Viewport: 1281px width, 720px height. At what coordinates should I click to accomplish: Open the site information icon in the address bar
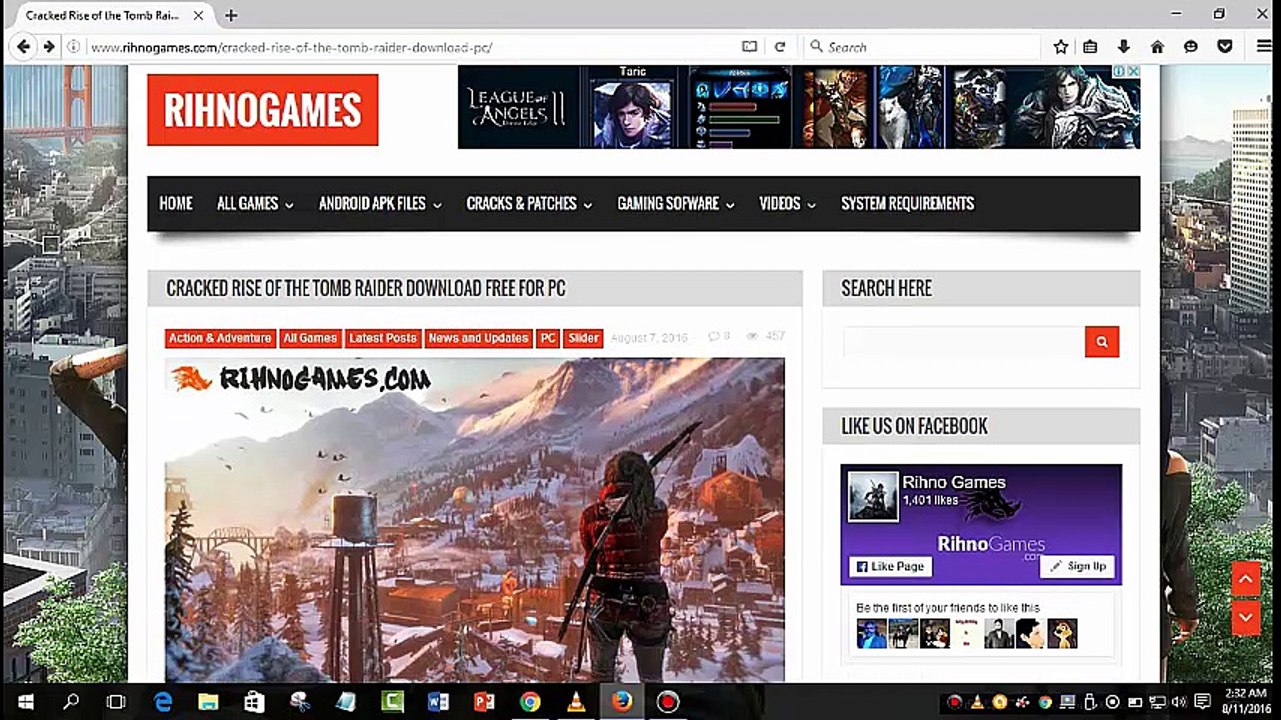coord(74,47)
